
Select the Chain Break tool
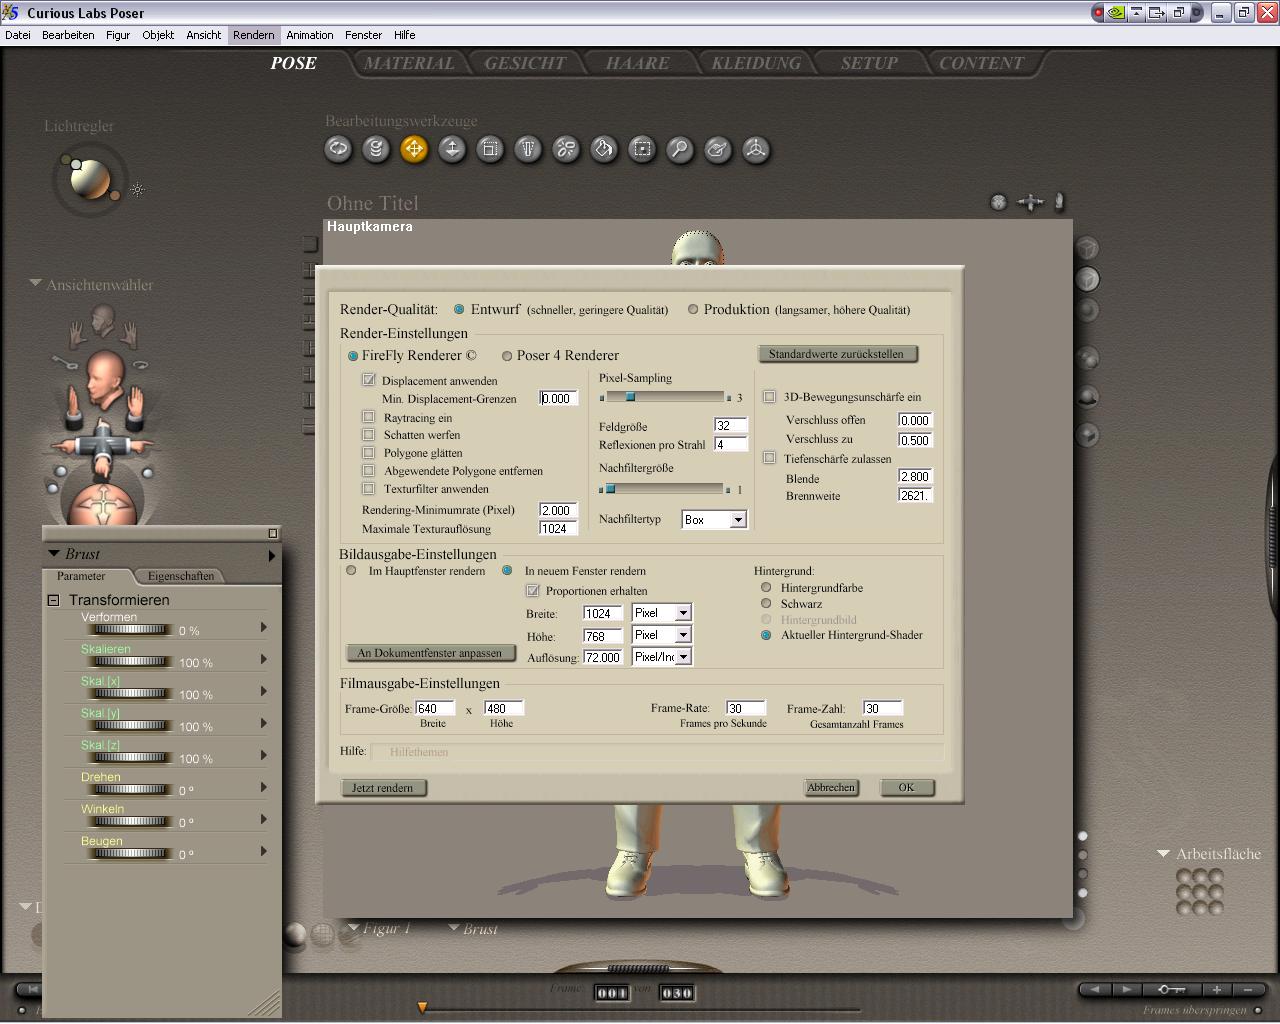[x=566, y=149]
